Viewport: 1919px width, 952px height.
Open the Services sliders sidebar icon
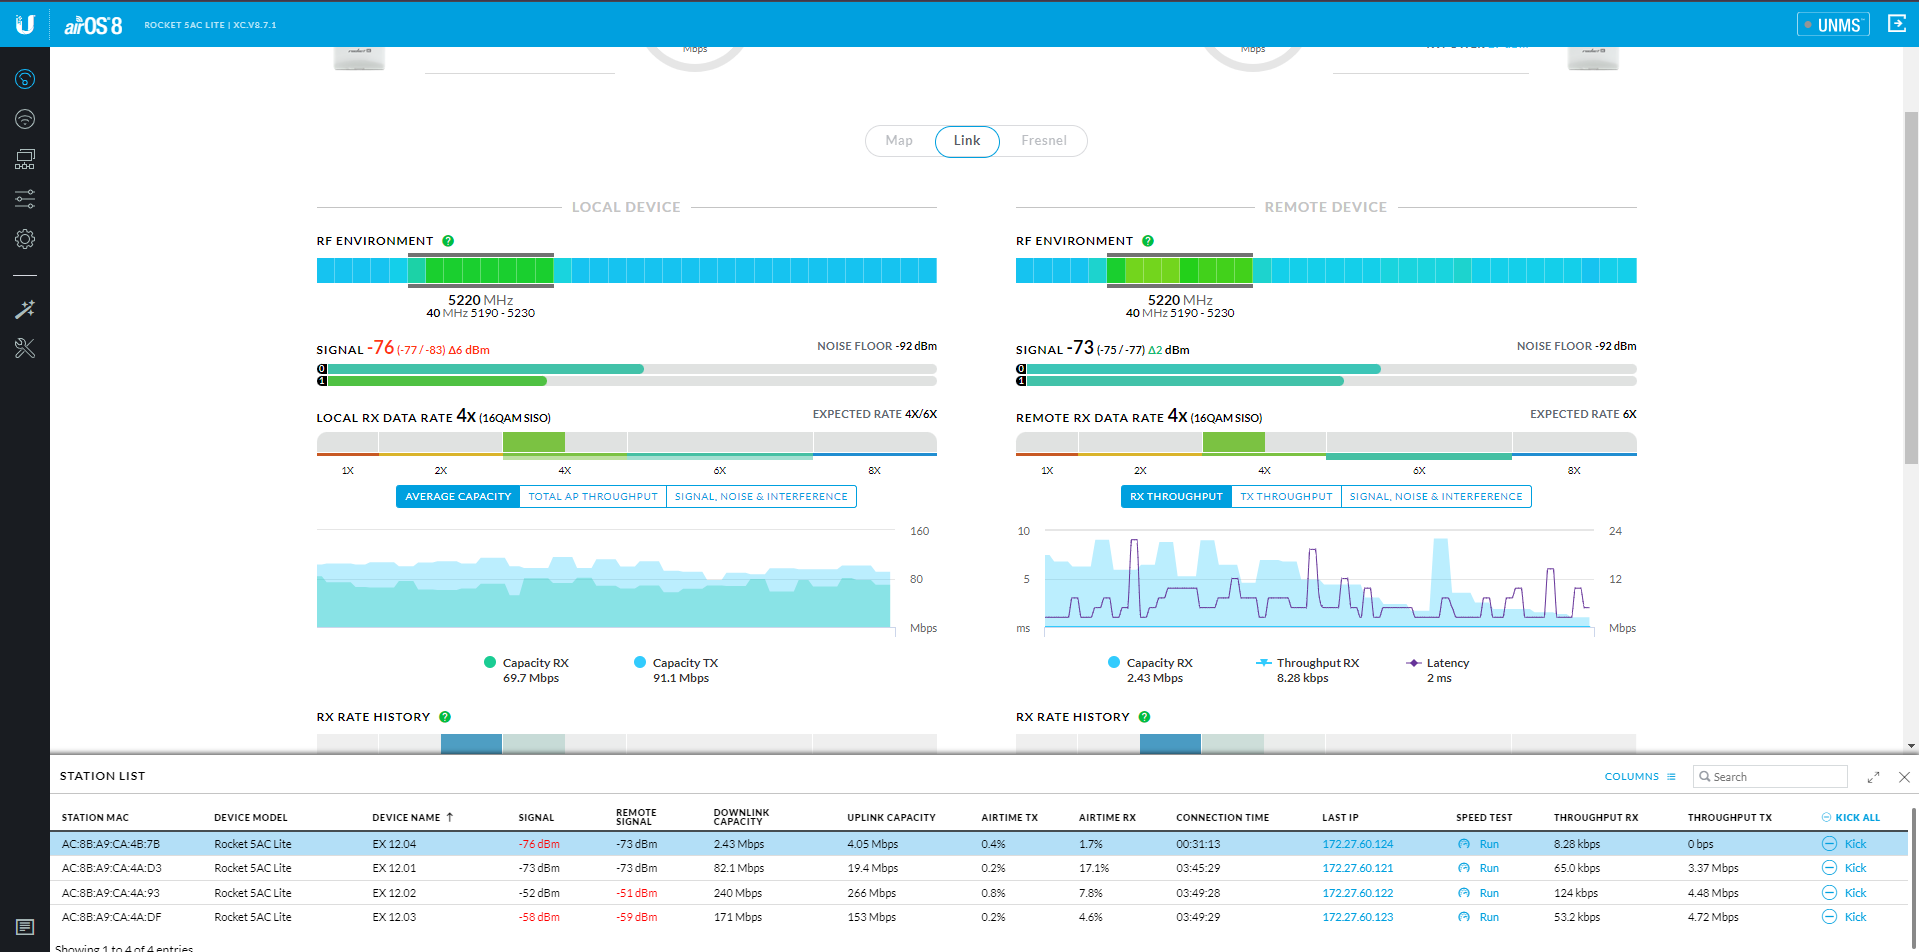25,199
